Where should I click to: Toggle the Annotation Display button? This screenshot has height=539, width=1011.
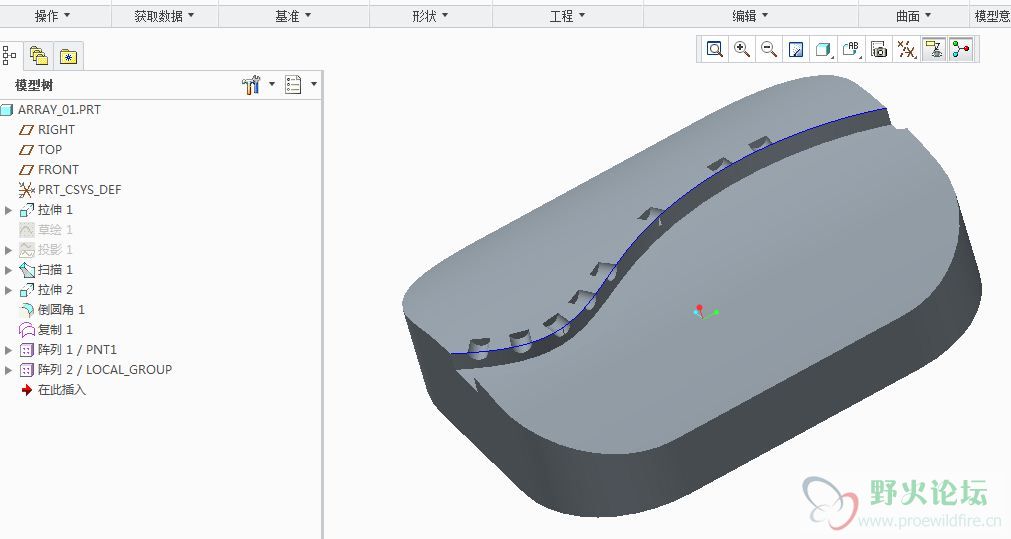pyautogui.click(x=934, y=49)
